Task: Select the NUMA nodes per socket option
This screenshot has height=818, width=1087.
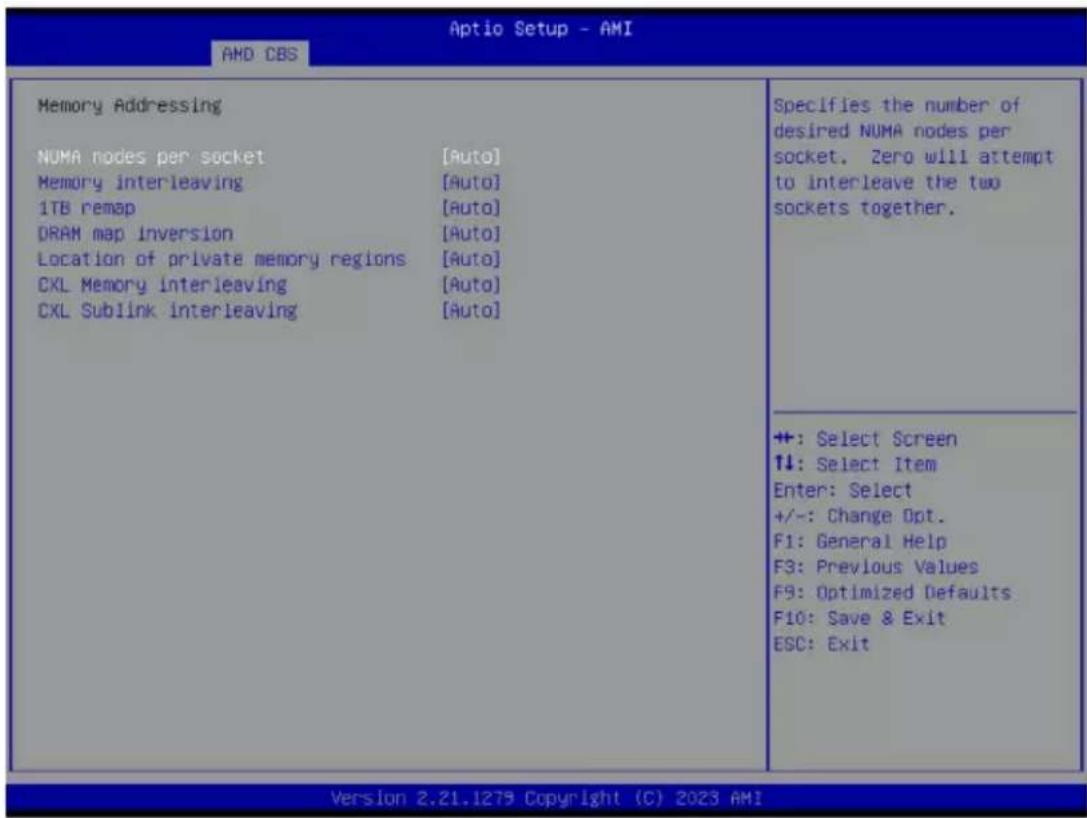Action: 151,157
